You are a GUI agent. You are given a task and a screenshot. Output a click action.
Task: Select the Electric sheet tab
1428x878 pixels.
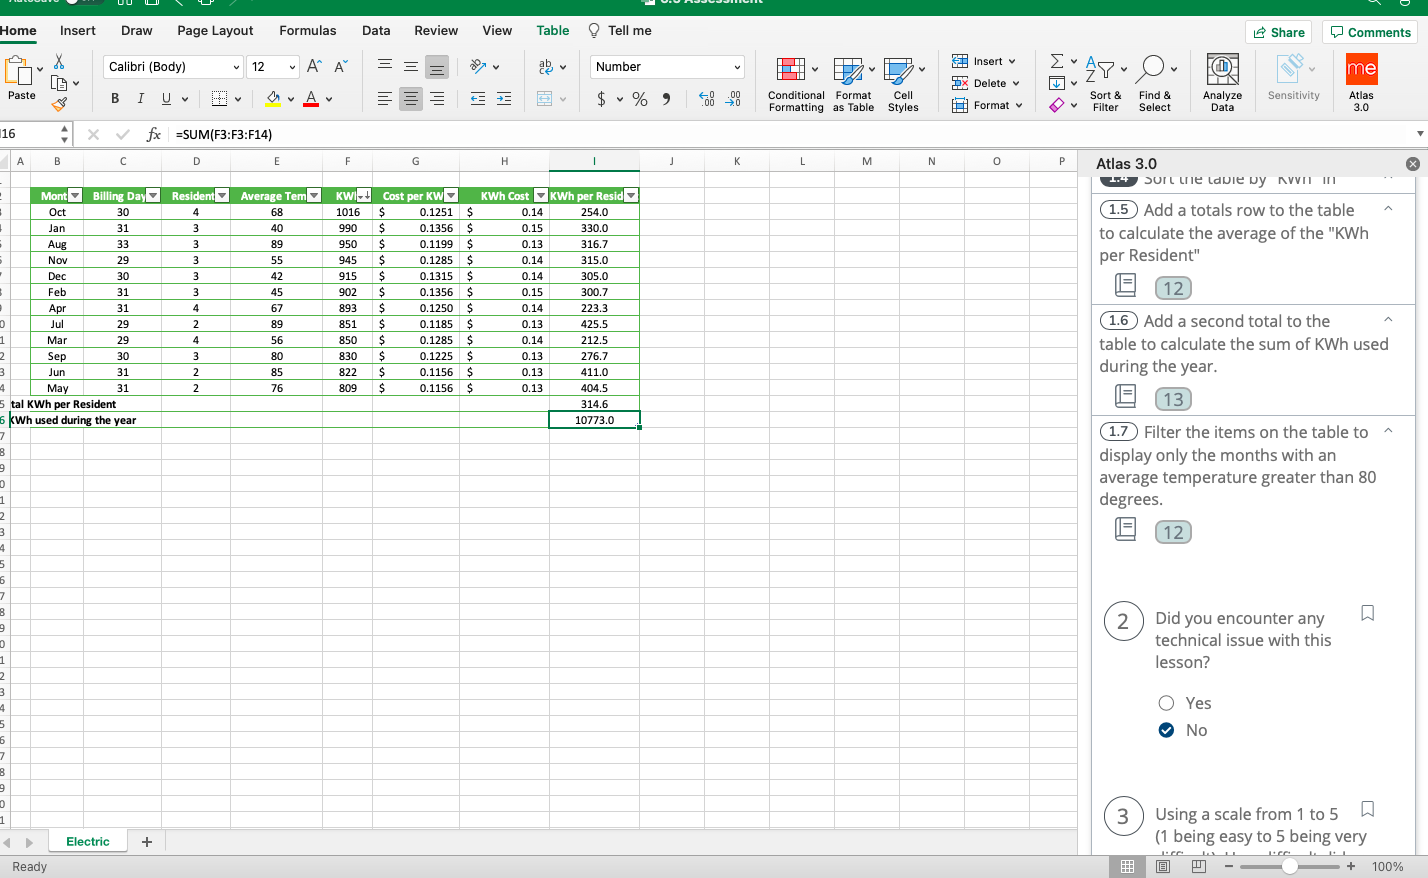[x=88, y=842]
